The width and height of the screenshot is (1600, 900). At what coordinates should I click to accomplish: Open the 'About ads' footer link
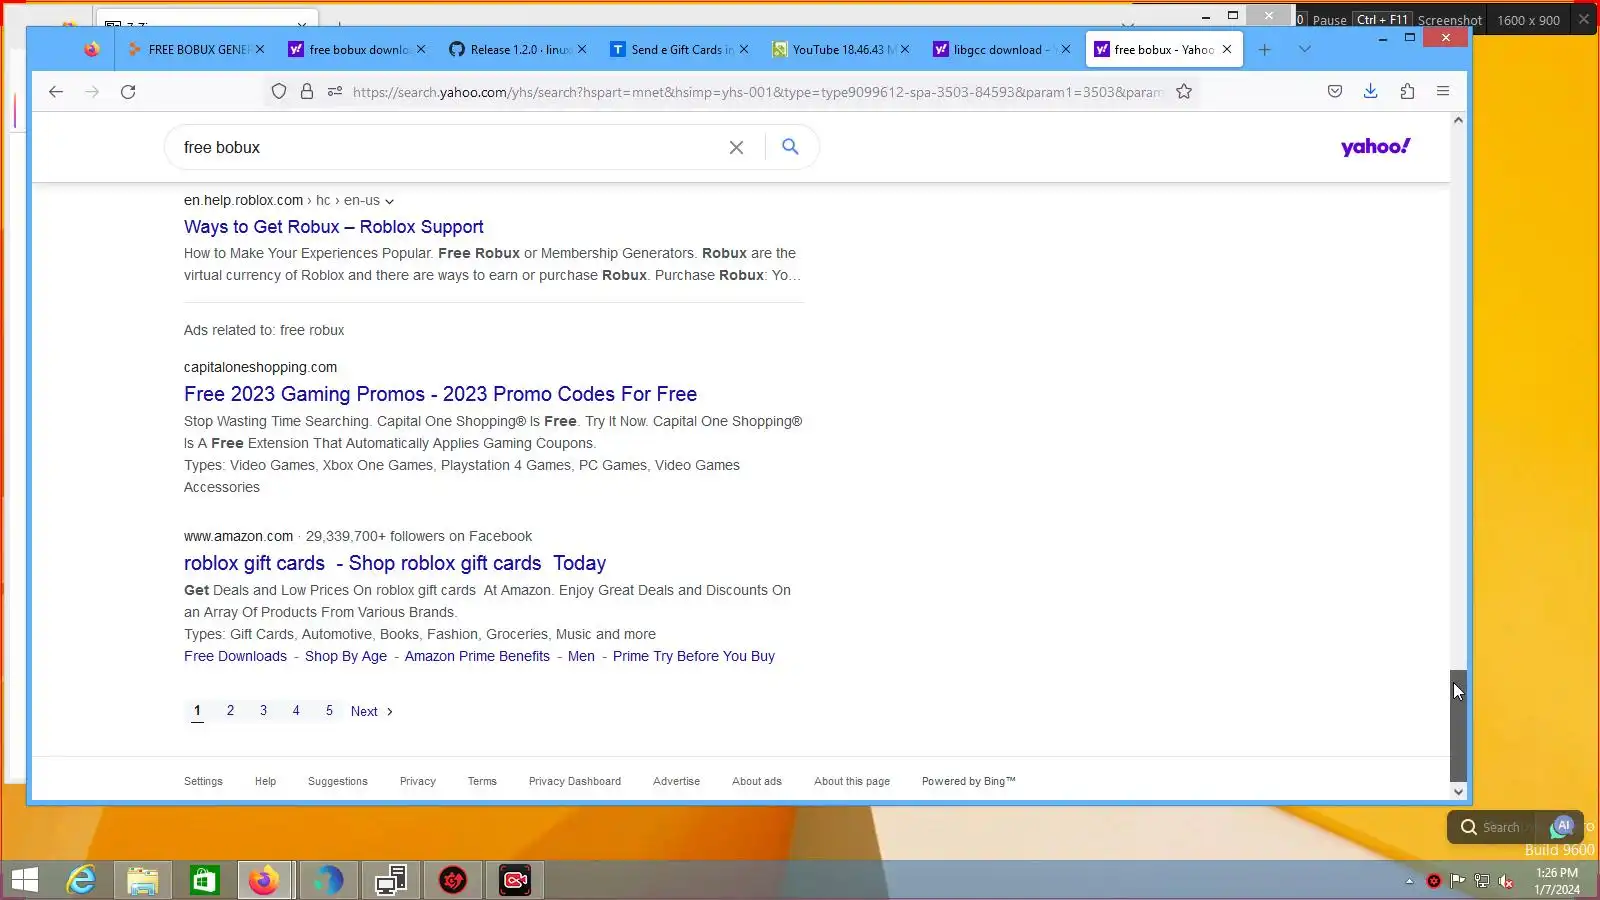click(x=757, y=781)
